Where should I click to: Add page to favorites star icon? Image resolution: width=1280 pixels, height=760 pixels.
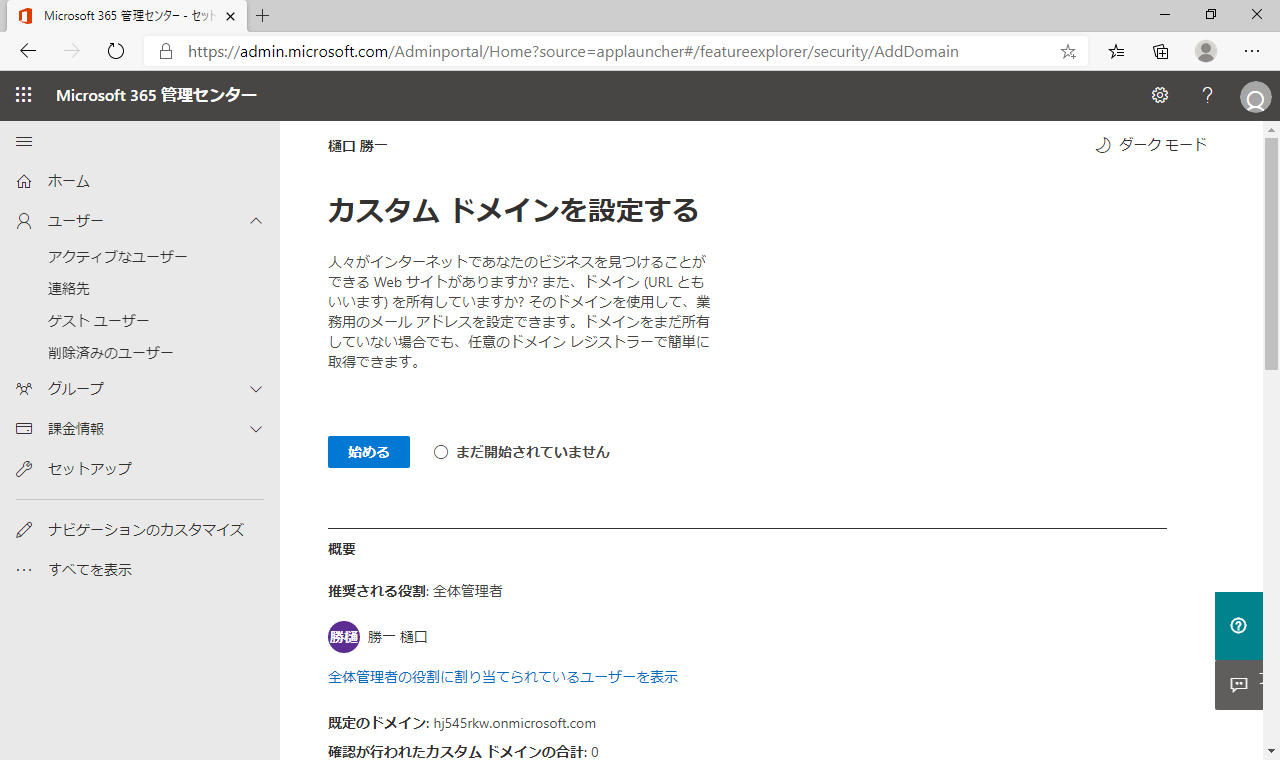coord(1068,51)
